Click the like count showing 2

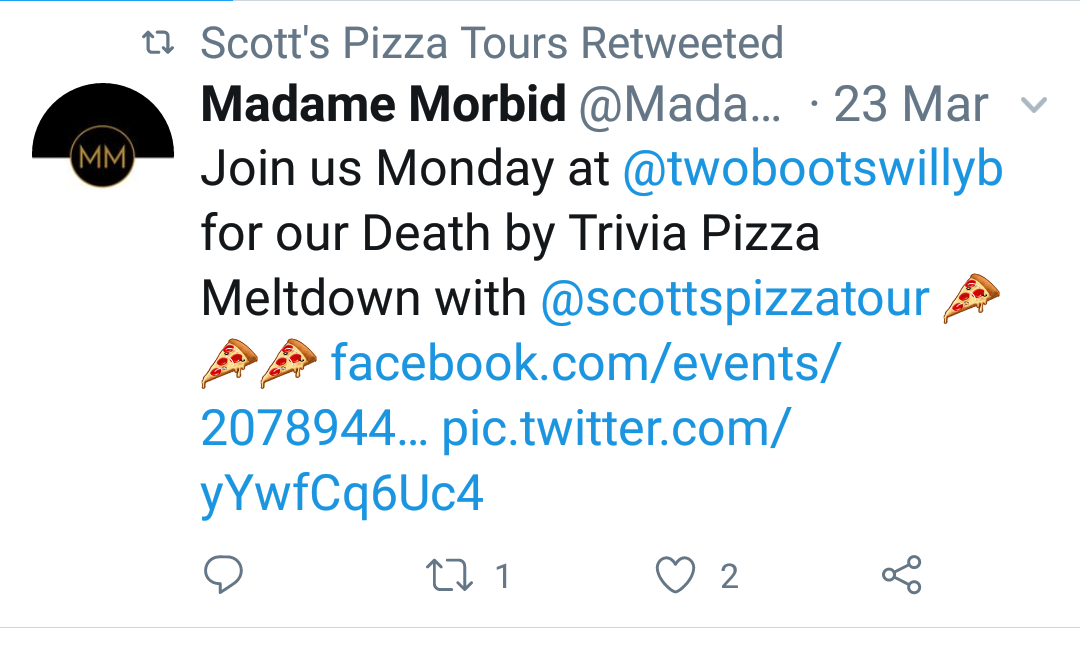(729, 576)
